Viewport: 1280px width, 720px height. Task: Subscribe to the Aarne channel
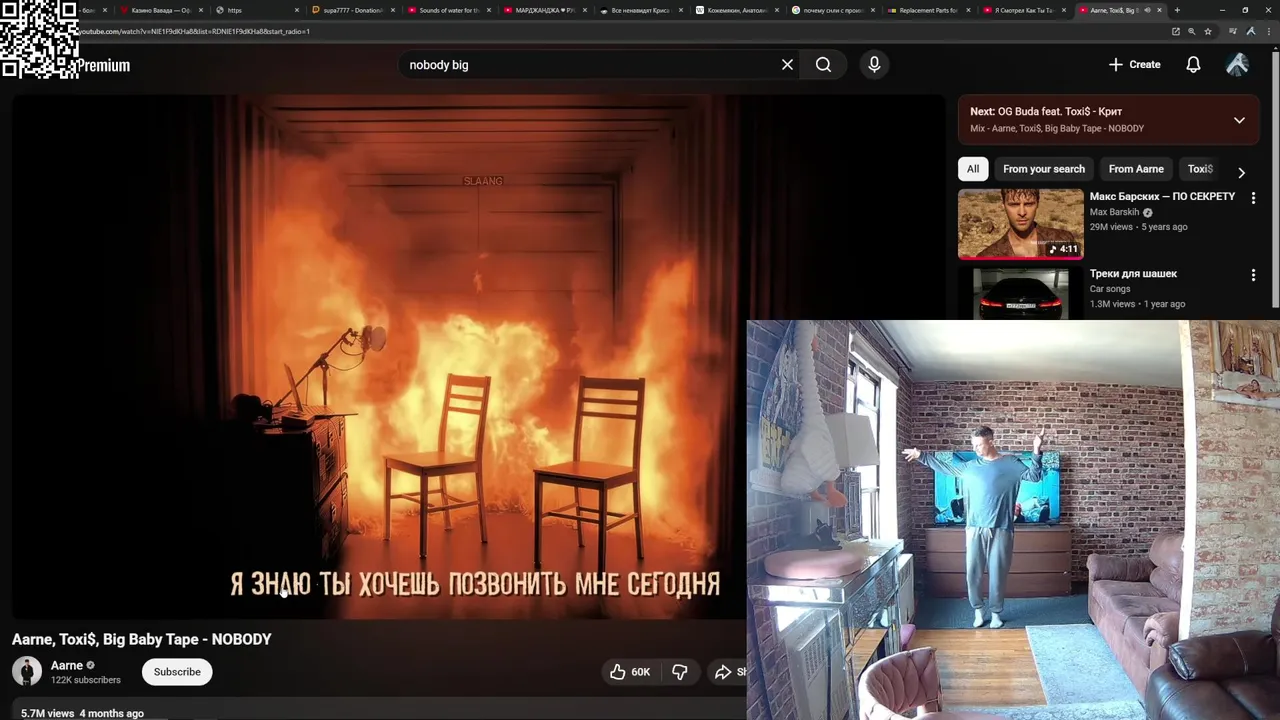[x=177, y=672]
